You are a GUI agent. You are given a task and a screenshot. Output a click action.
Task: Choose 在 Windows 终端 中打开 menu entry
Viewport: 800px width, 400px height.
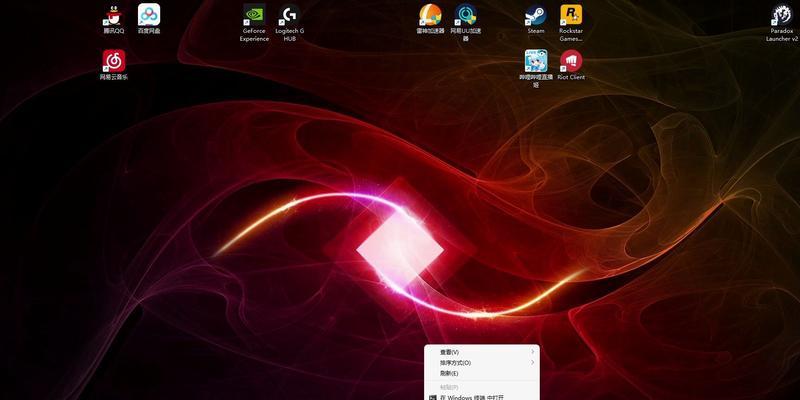(482, 397)
